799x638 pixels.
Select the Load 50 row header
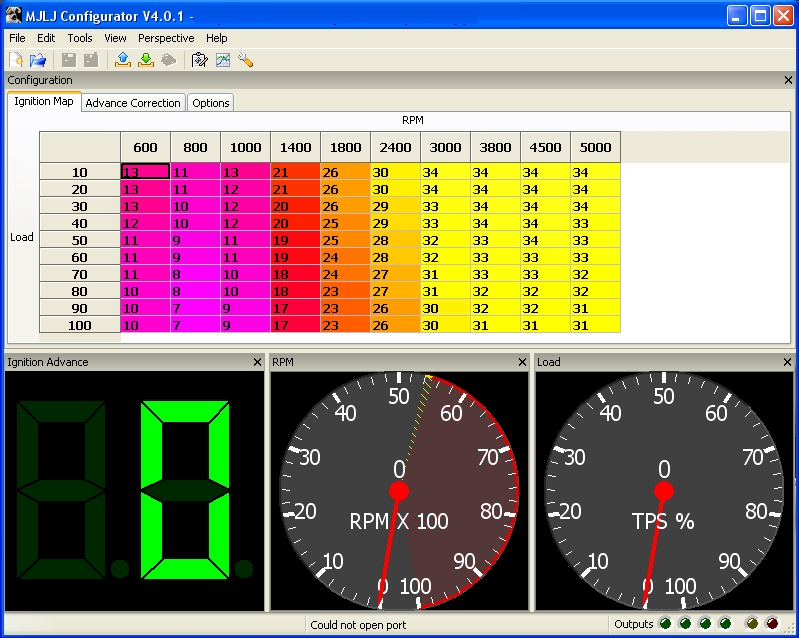click(79, 240)
